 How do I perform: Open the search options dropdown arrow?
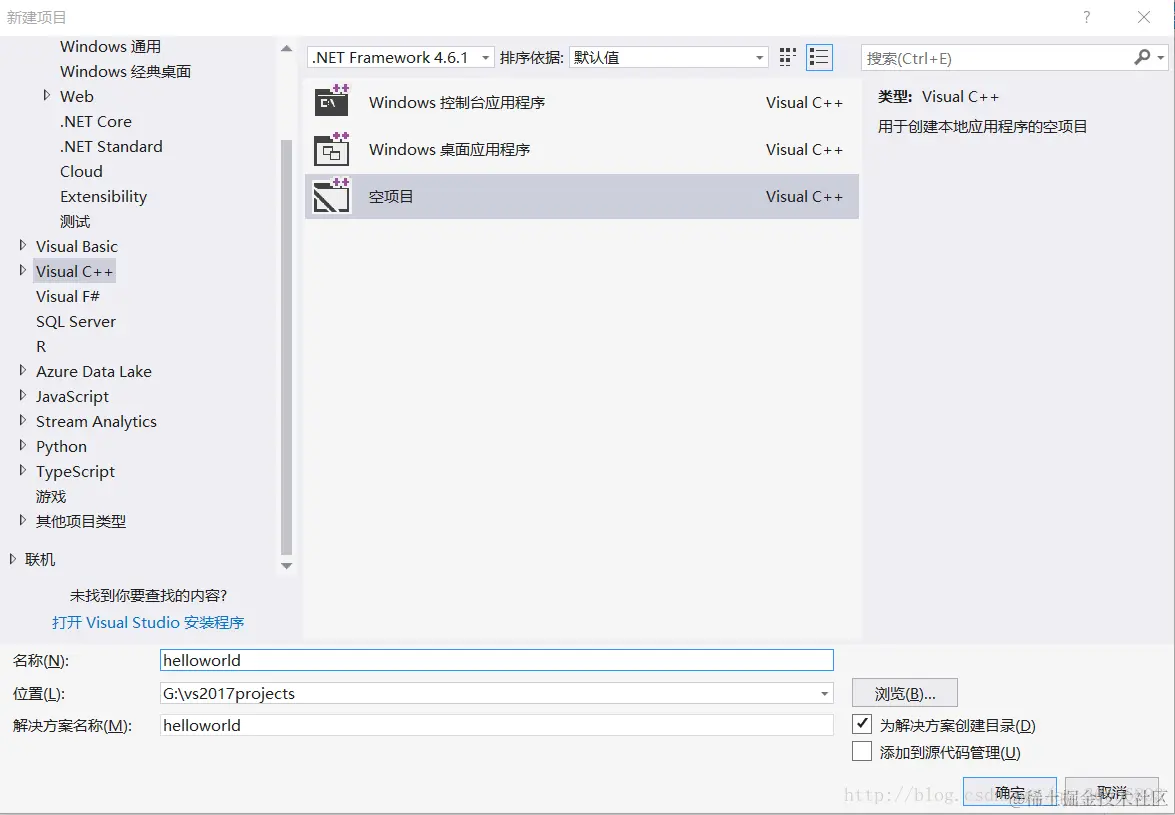1161,58
